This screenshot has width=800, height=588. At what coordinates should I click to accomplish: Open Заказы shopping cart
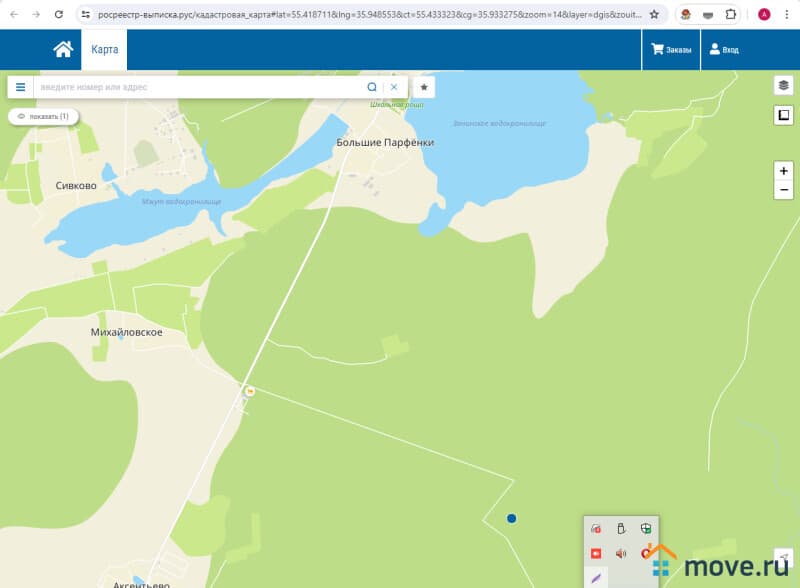pos(671,49)
